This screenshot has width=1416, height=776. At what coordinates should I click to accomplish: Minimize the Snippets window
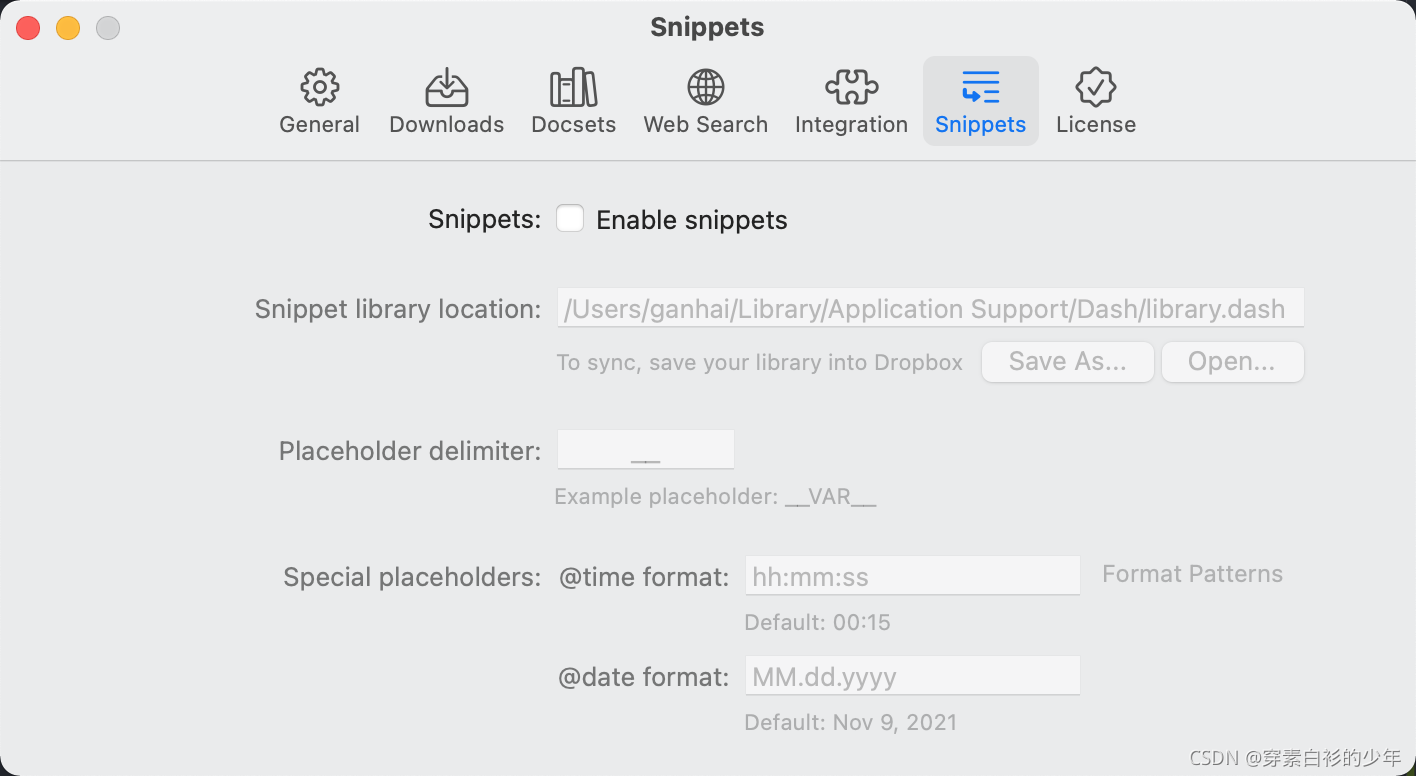tap(67, 27)
